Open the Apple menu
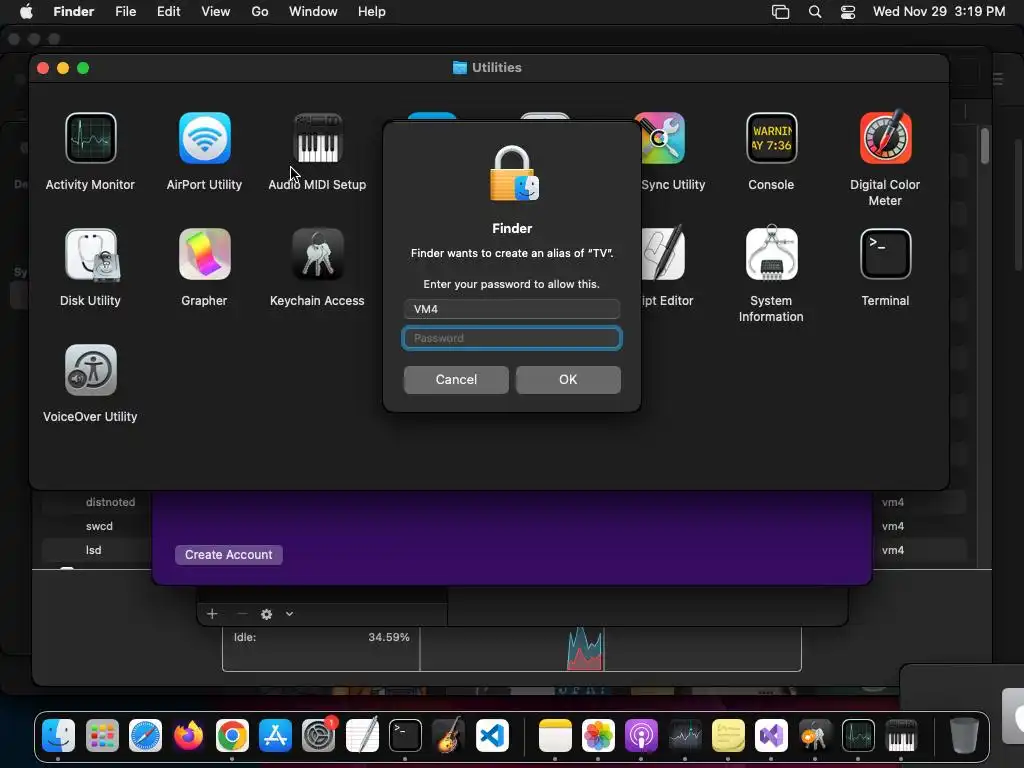Screen dimensions: 1024x768 (26, 12)
